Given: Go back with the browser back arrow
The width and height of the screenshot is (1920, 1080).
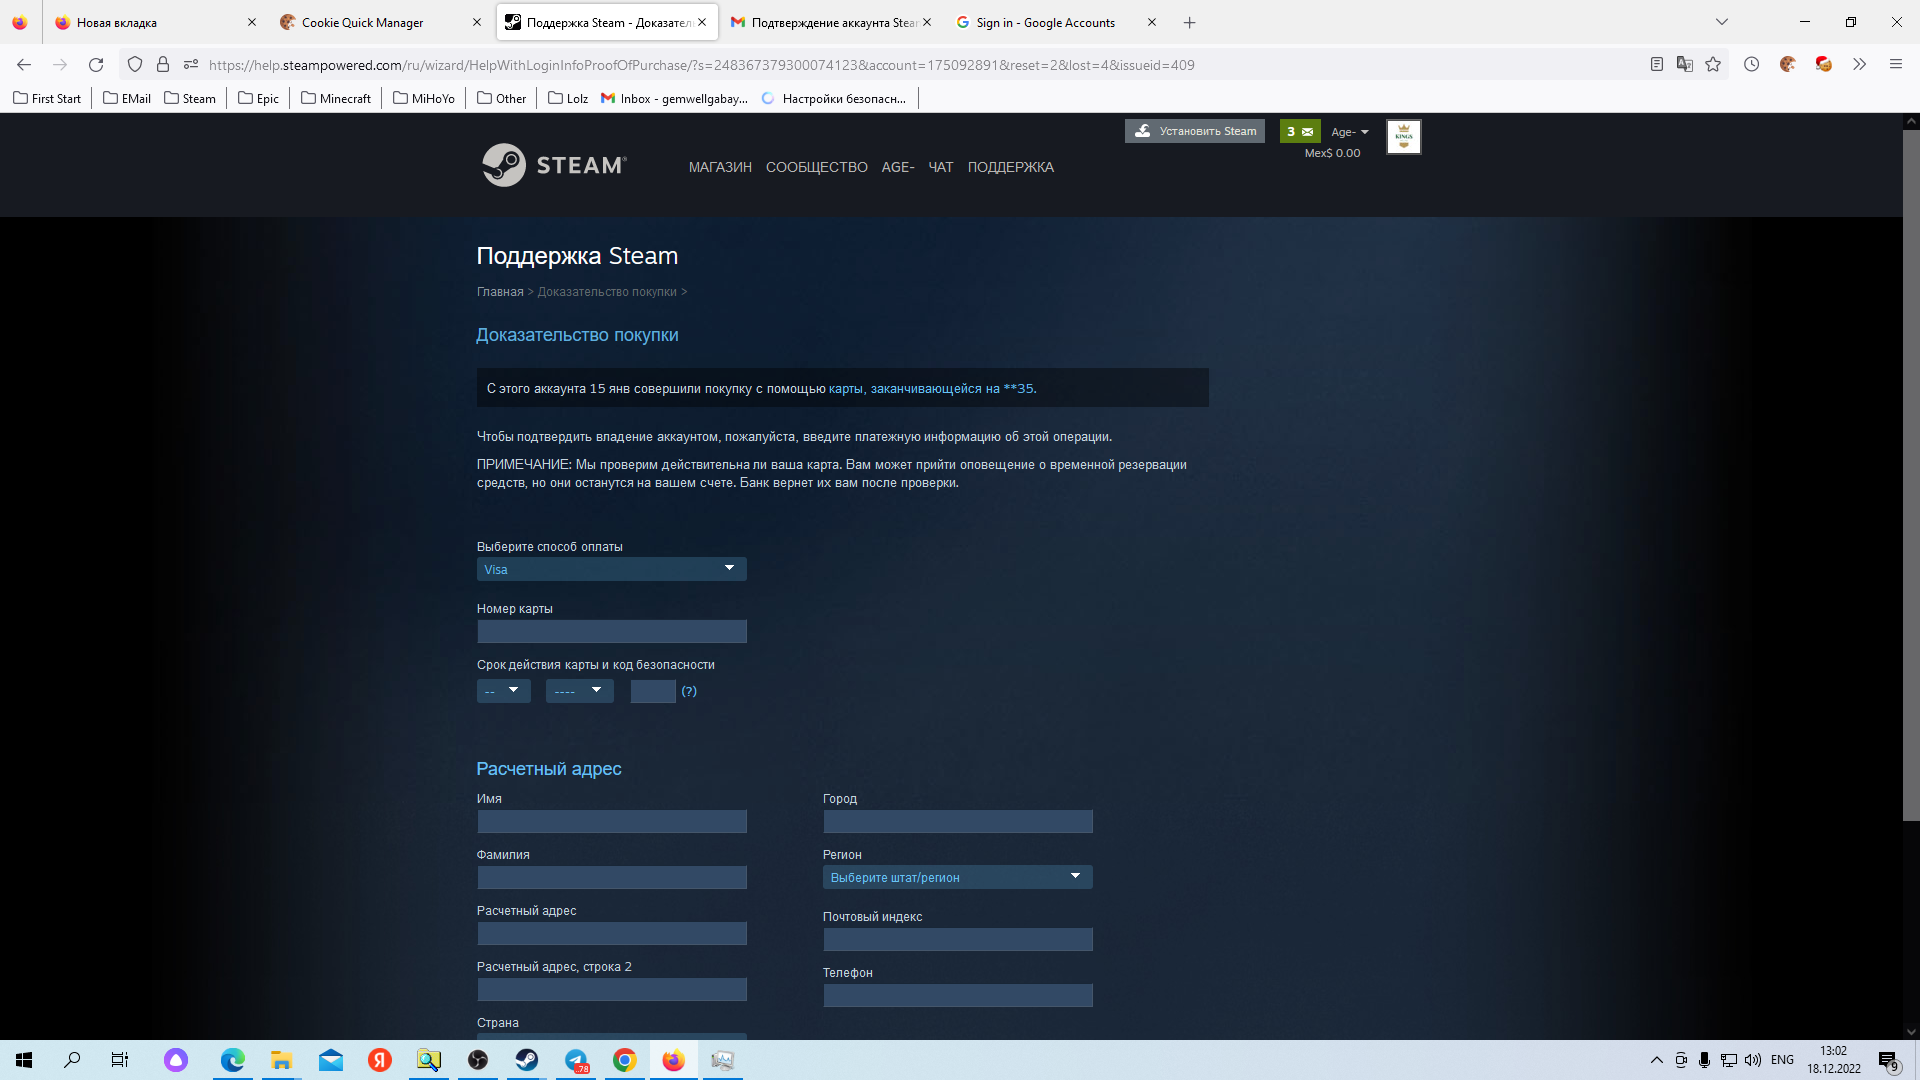Looking at the screenshot, I should pyautogui.click(x=24, y=65).
